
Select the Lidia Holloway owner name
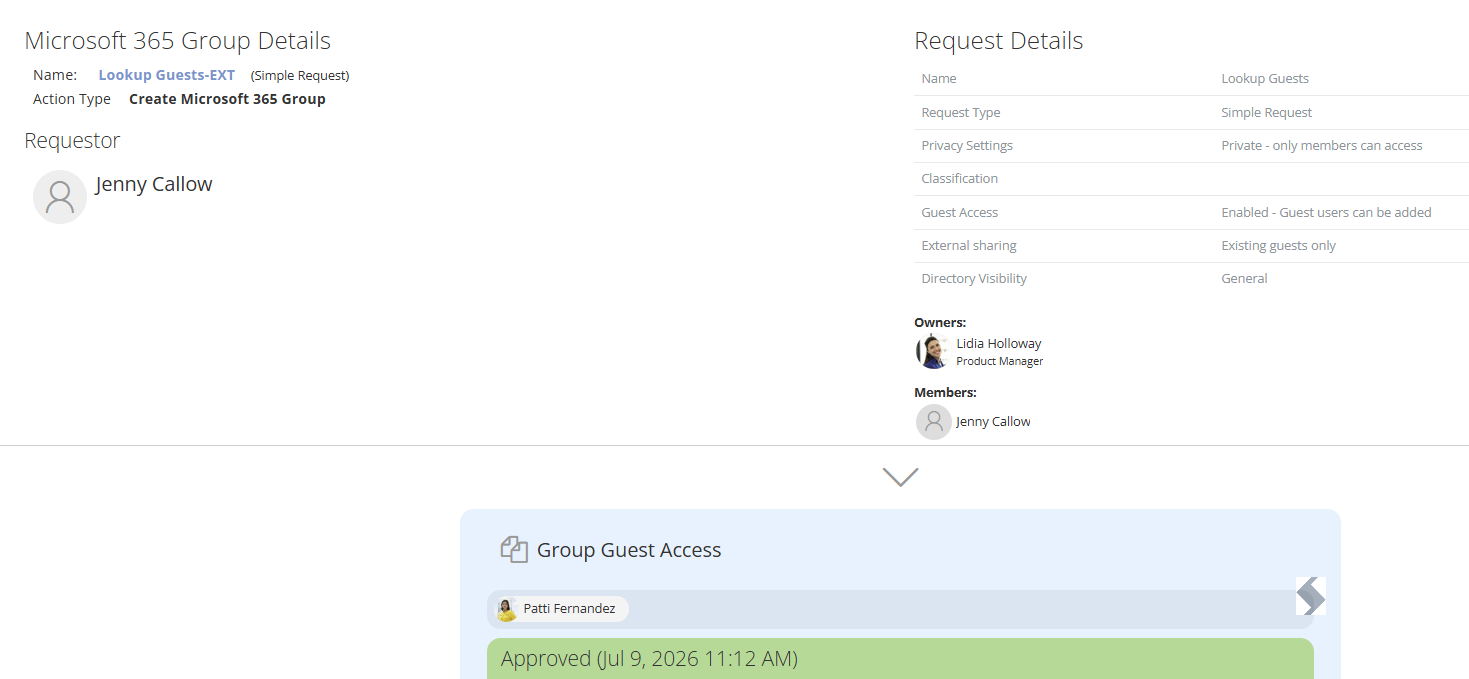pyautogui.click(x=999, y=343)
